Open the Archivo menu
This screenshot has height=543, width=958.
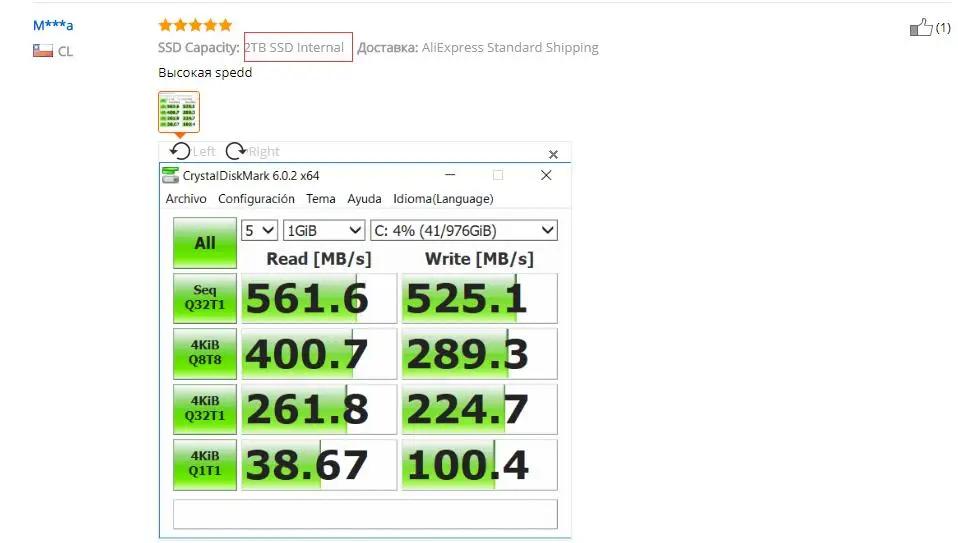click(x=186, y=199)
